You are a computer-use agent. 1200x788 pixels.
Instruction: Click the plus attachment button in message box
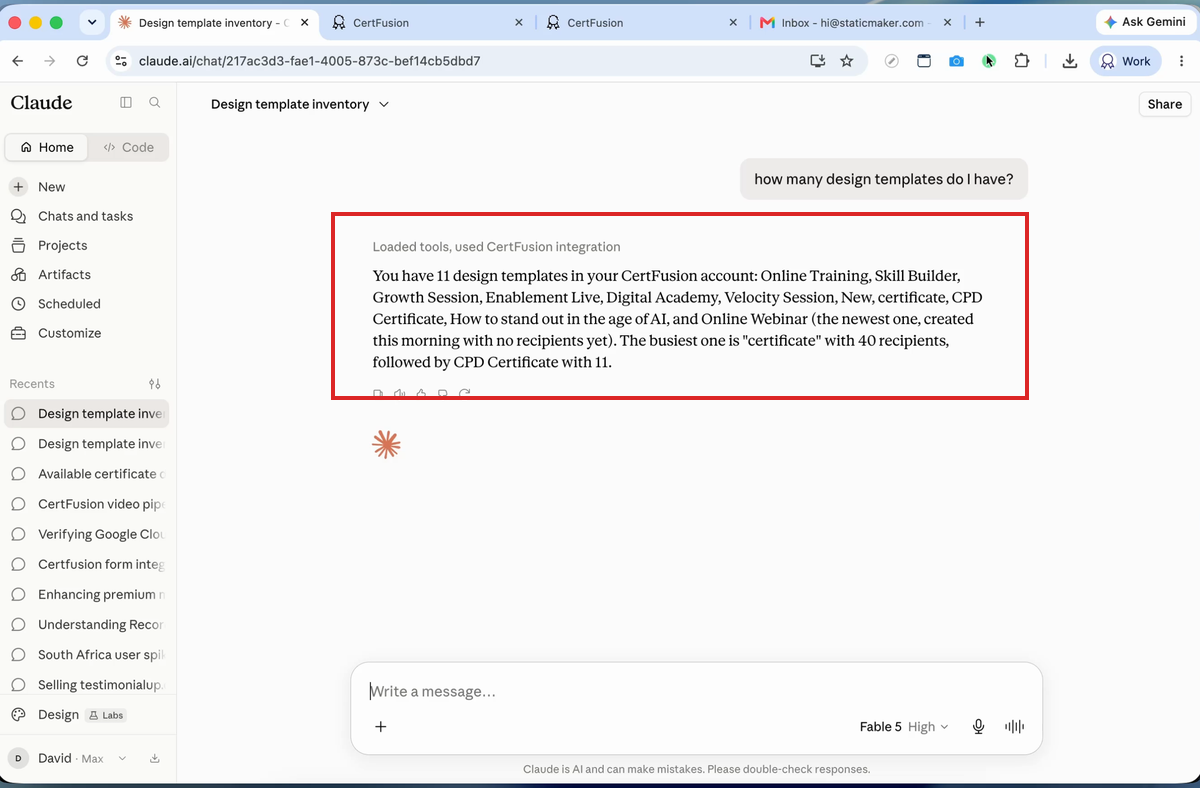(x=381, y=727)
